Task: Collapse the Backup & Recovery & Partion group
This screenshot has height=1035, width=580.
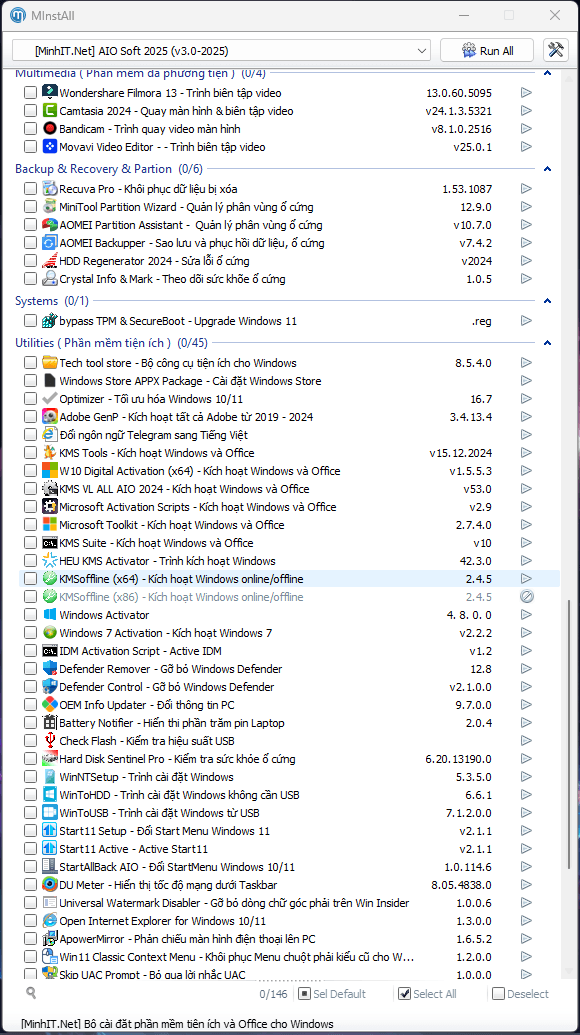Action: coord(546,170)
